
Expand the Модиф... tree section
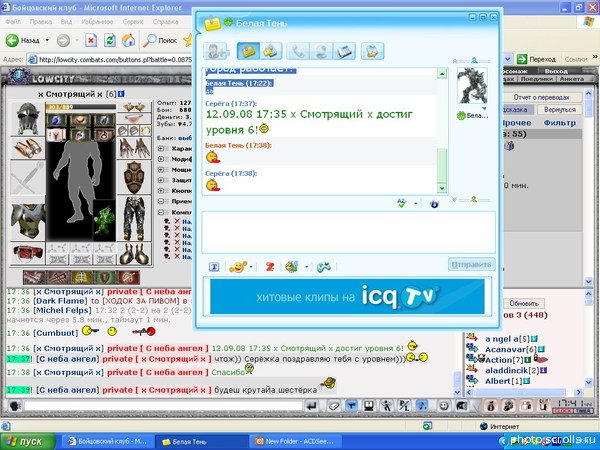coord(161,159)
